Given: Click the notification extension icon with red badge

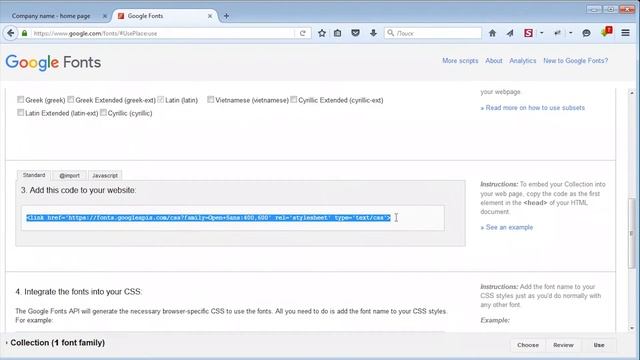Looking at the screenshot, I should pos(607,32).
